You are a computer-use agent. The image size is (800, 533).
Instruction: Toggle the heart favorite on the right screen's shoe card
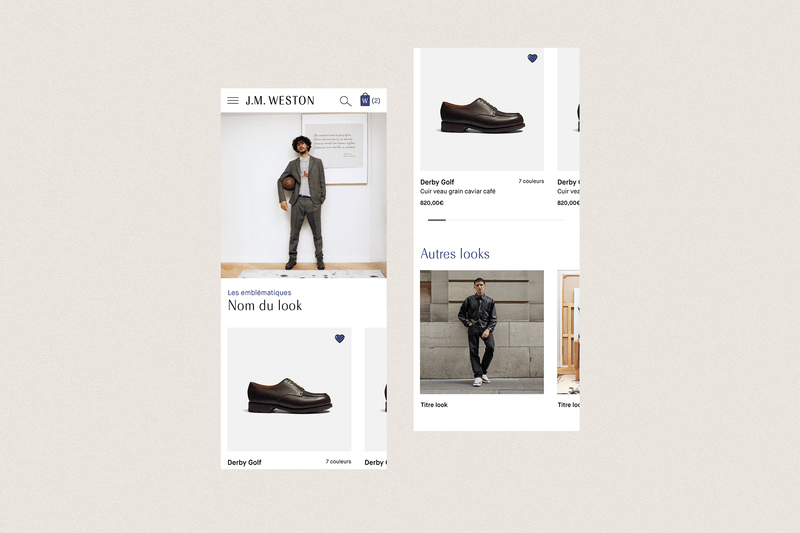(532, 59)
